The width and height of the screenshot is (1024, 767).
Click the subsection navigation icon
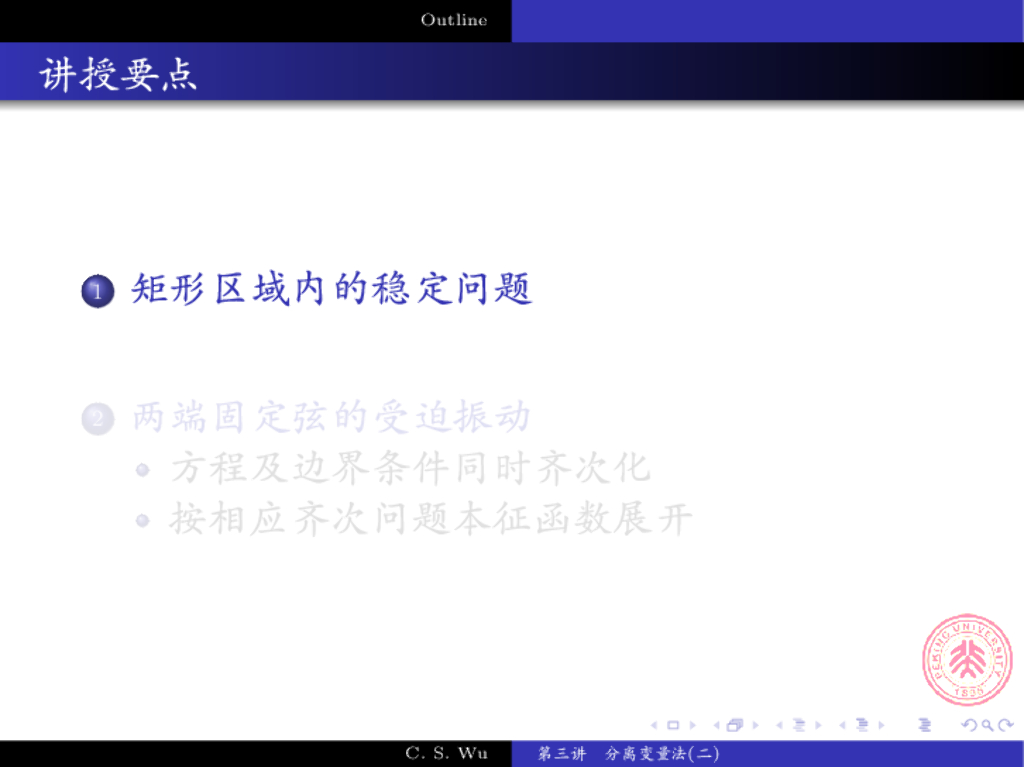[799, 725]
